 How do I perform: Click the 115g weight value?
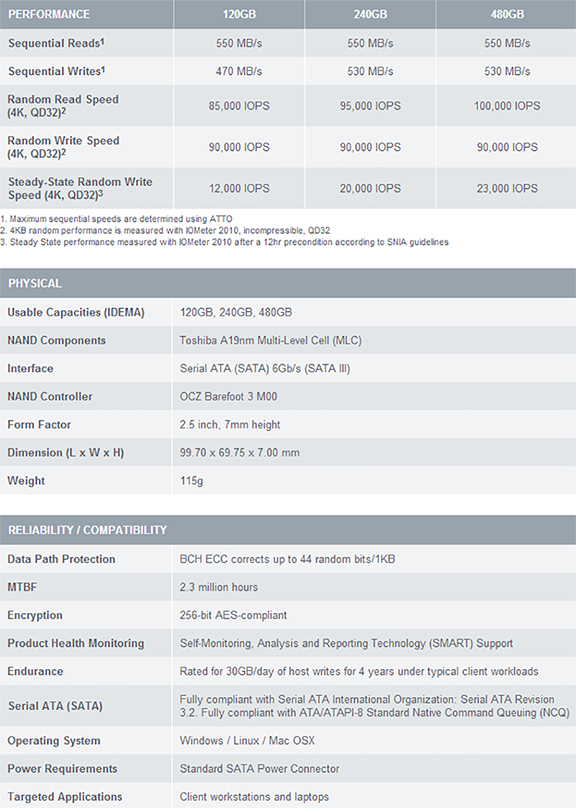(191, 481)
